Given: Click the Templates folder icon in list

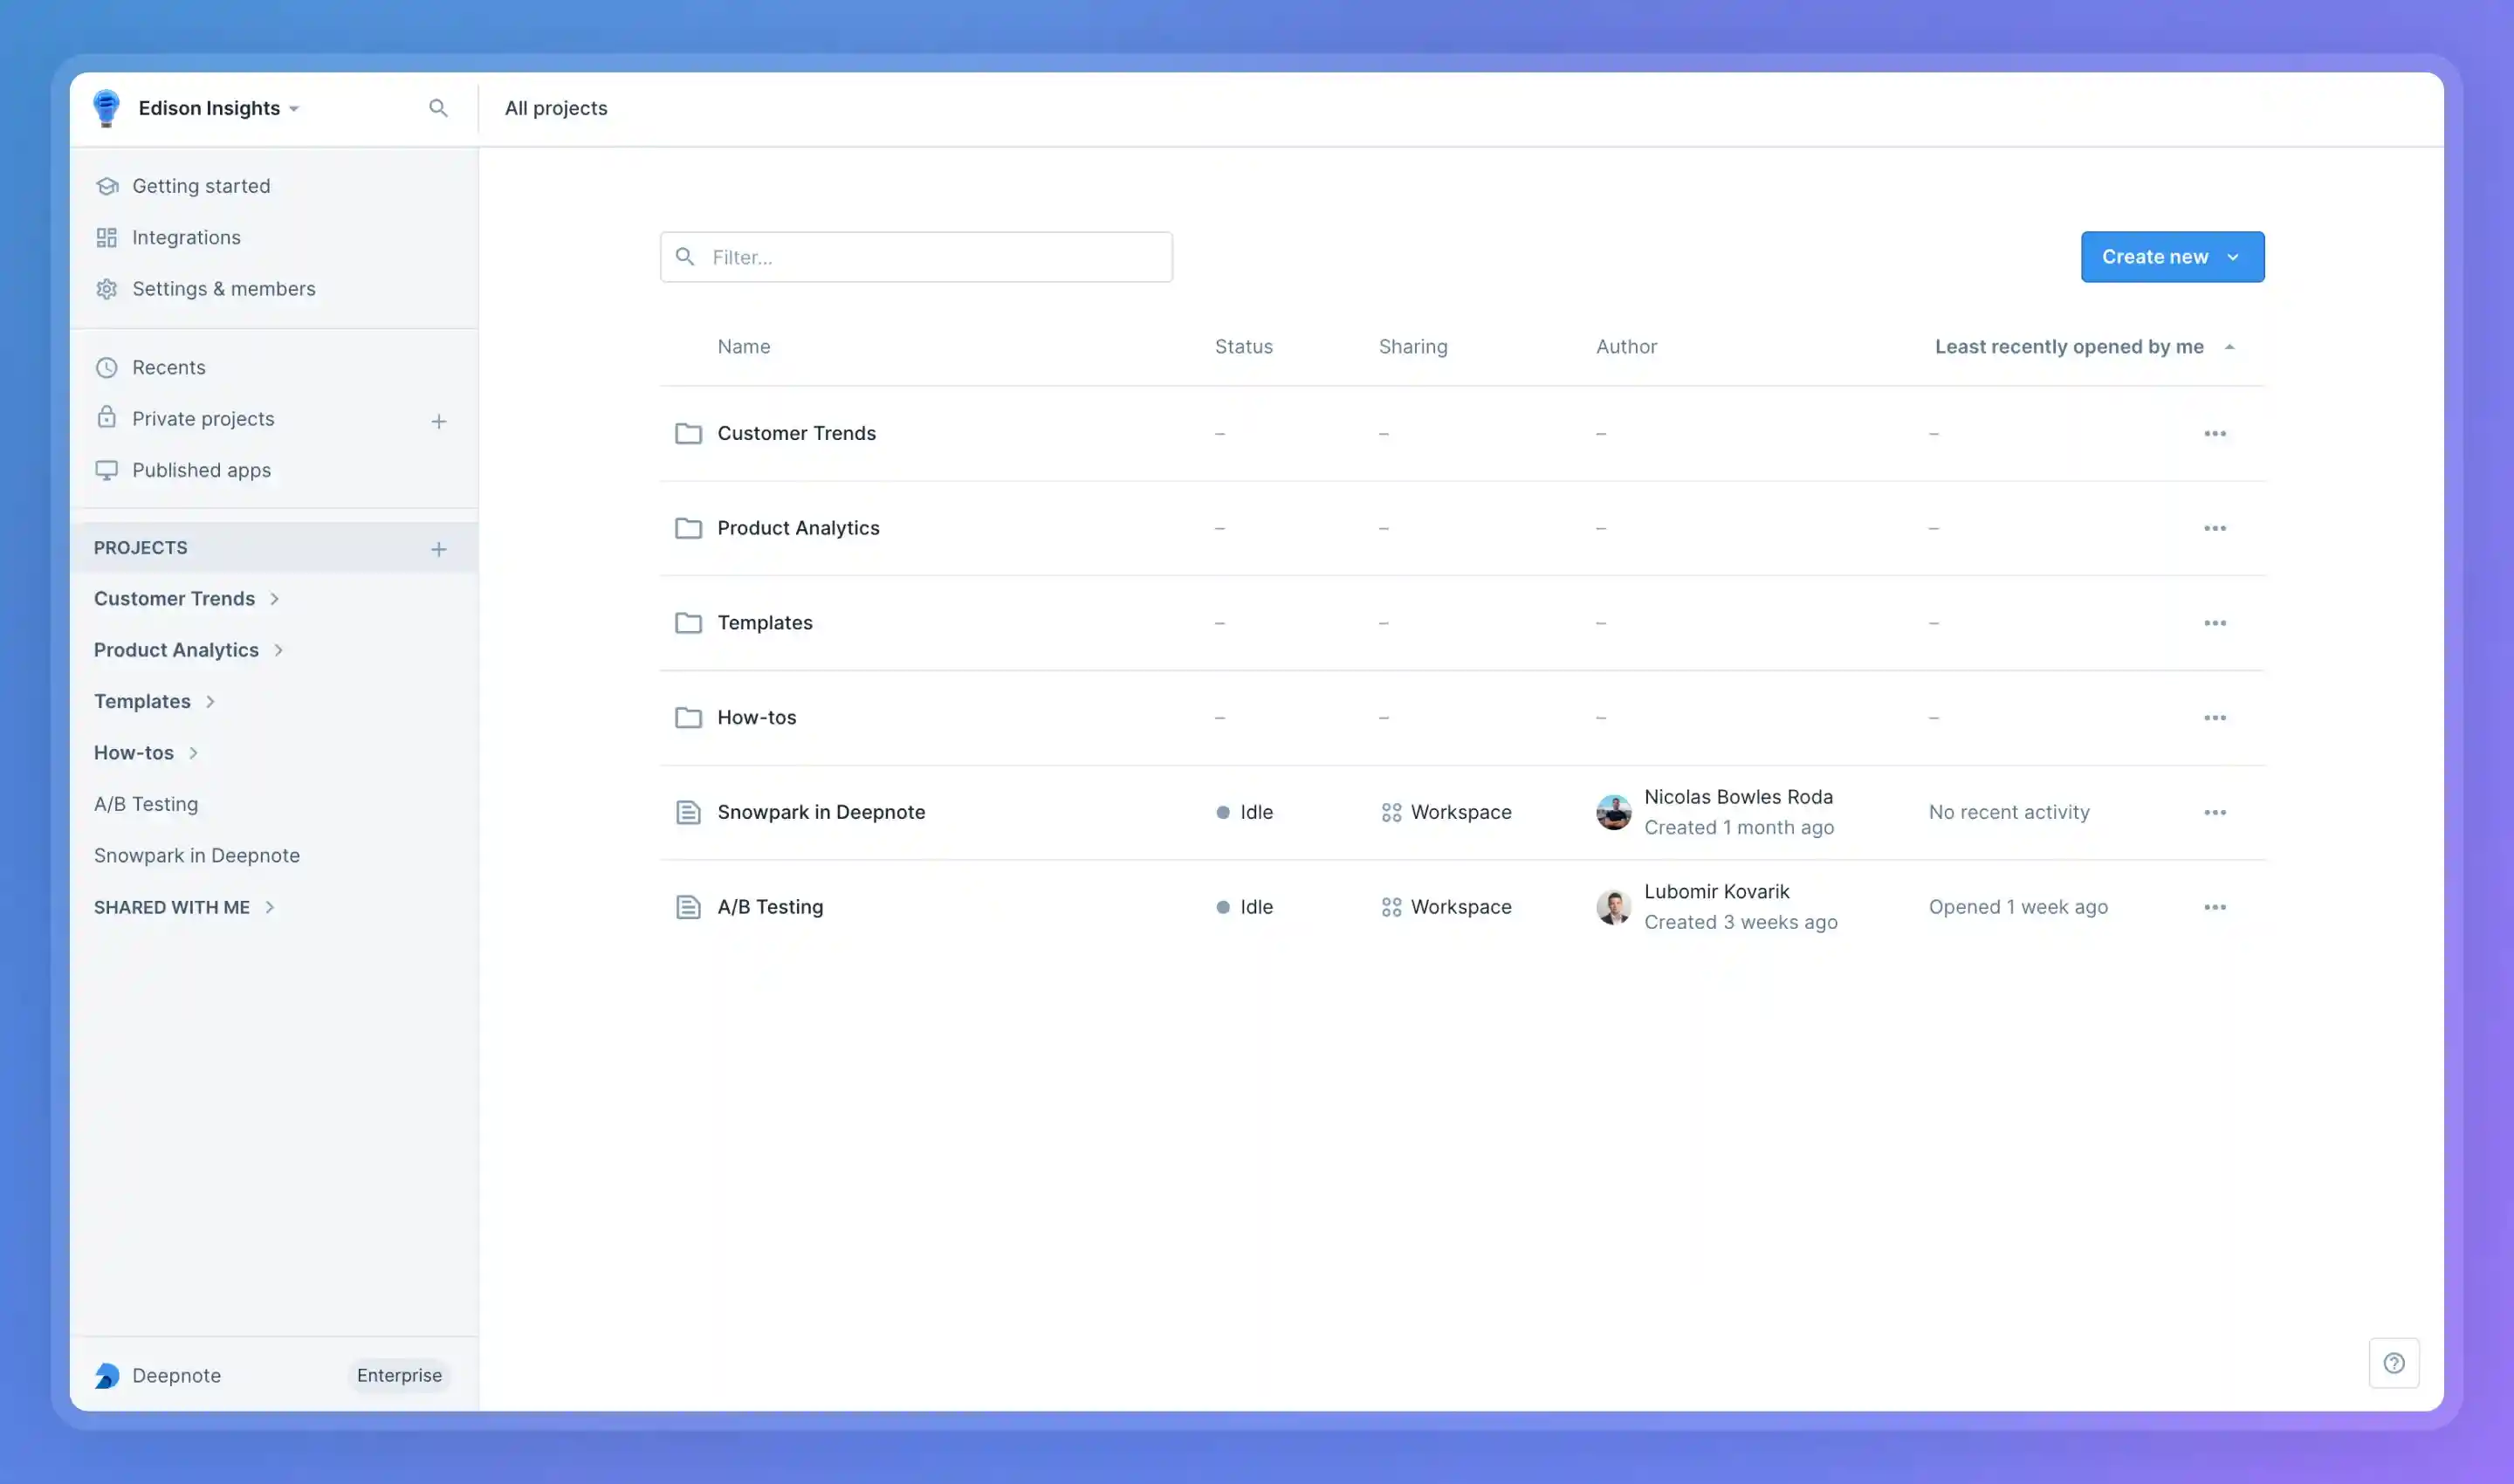Looking at the screenshot, I should coord(688,623).
